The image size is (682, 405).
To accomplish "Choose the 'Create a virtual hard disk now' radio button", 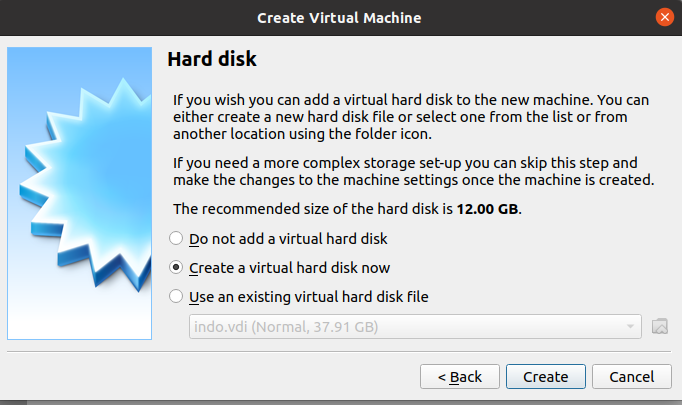I will click(176, 267).
